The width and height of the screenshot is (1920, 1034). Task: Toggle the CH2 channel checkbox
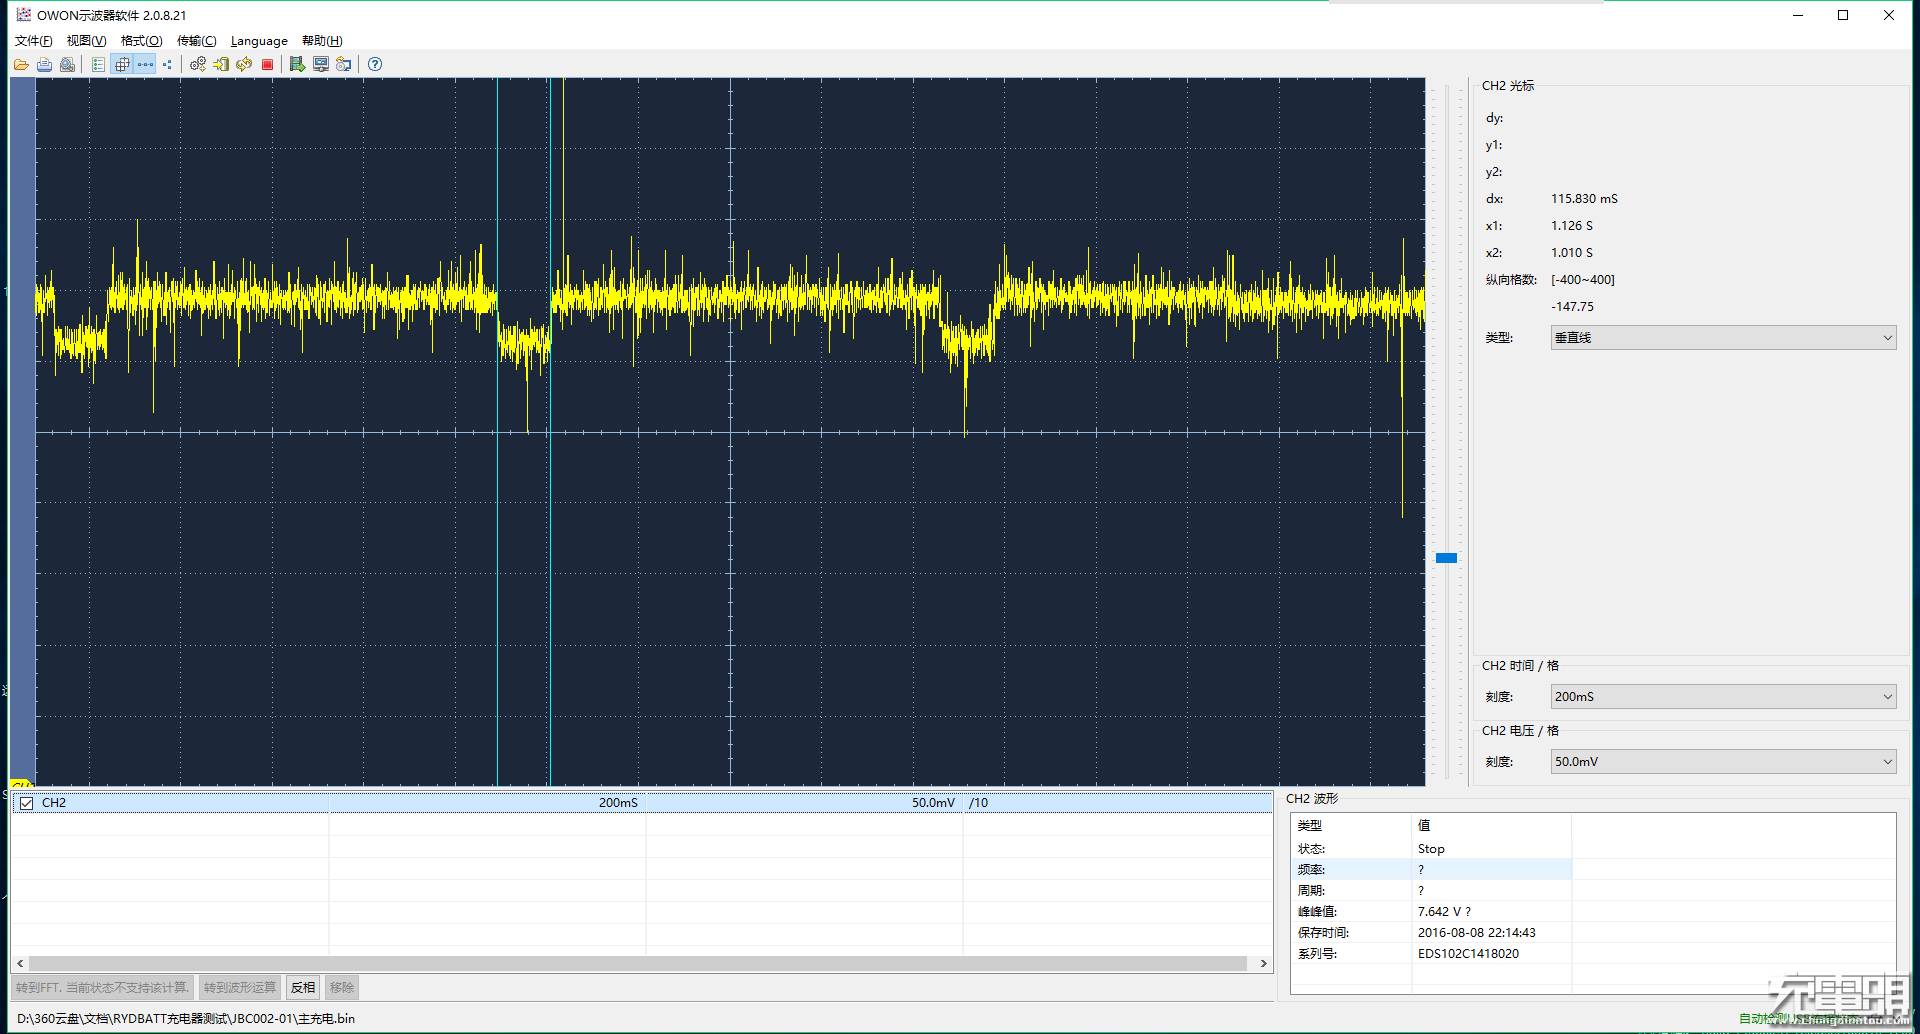(x=27, y=803)
